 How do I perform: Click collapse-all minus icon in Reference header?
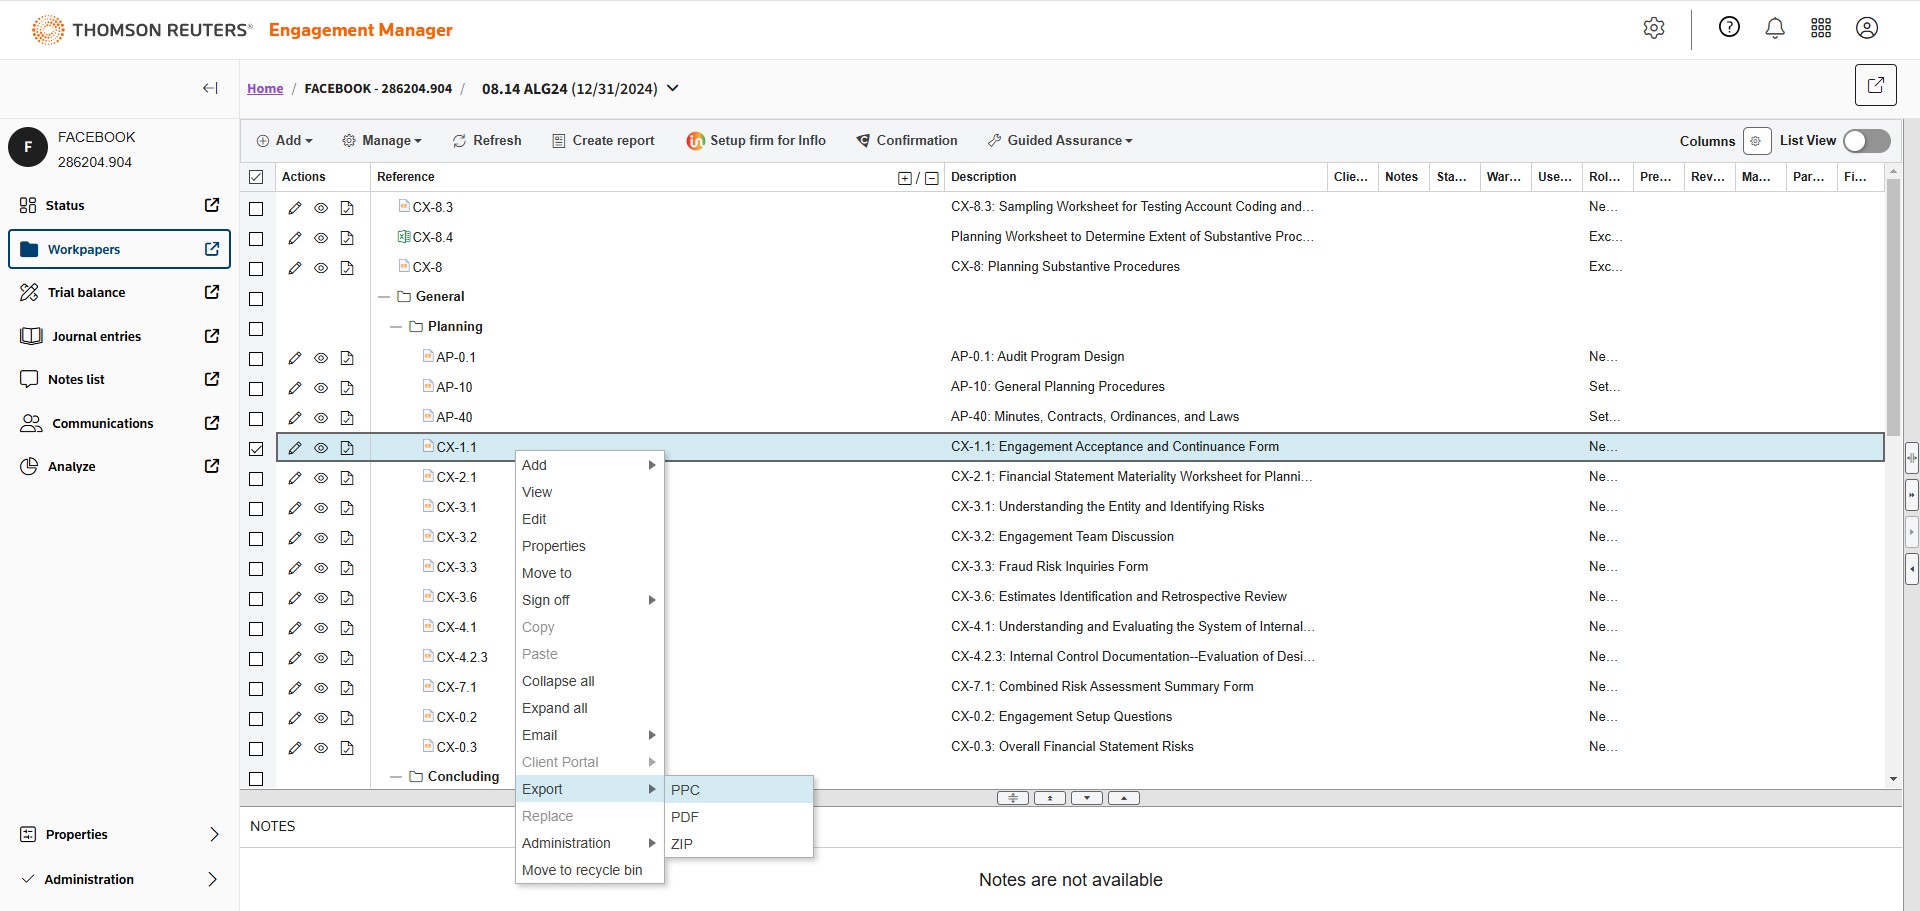click(x=932, y=178)
